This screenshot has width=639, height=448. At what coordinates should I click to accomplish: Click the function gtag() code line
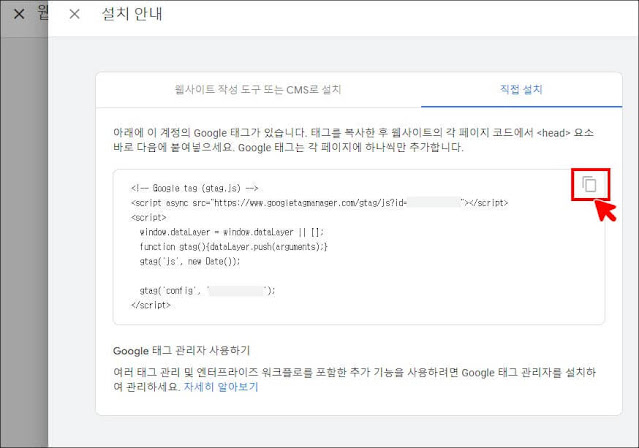233,247
